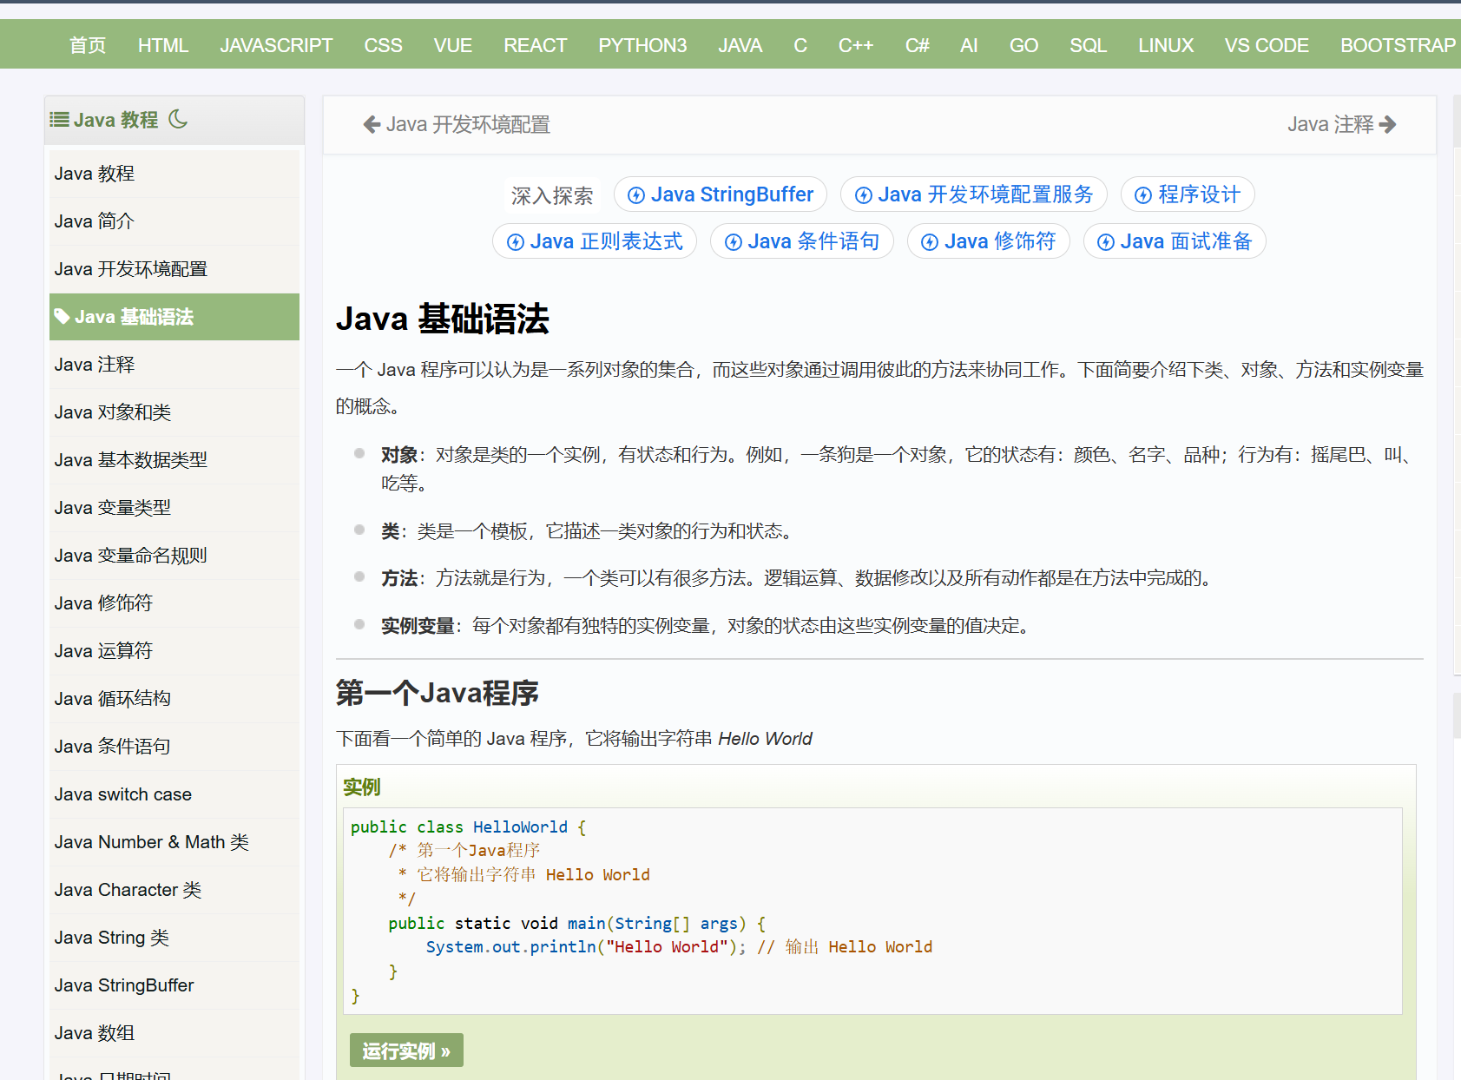
Task: Select 首页 in the top navigation
Action: [87, 45]
